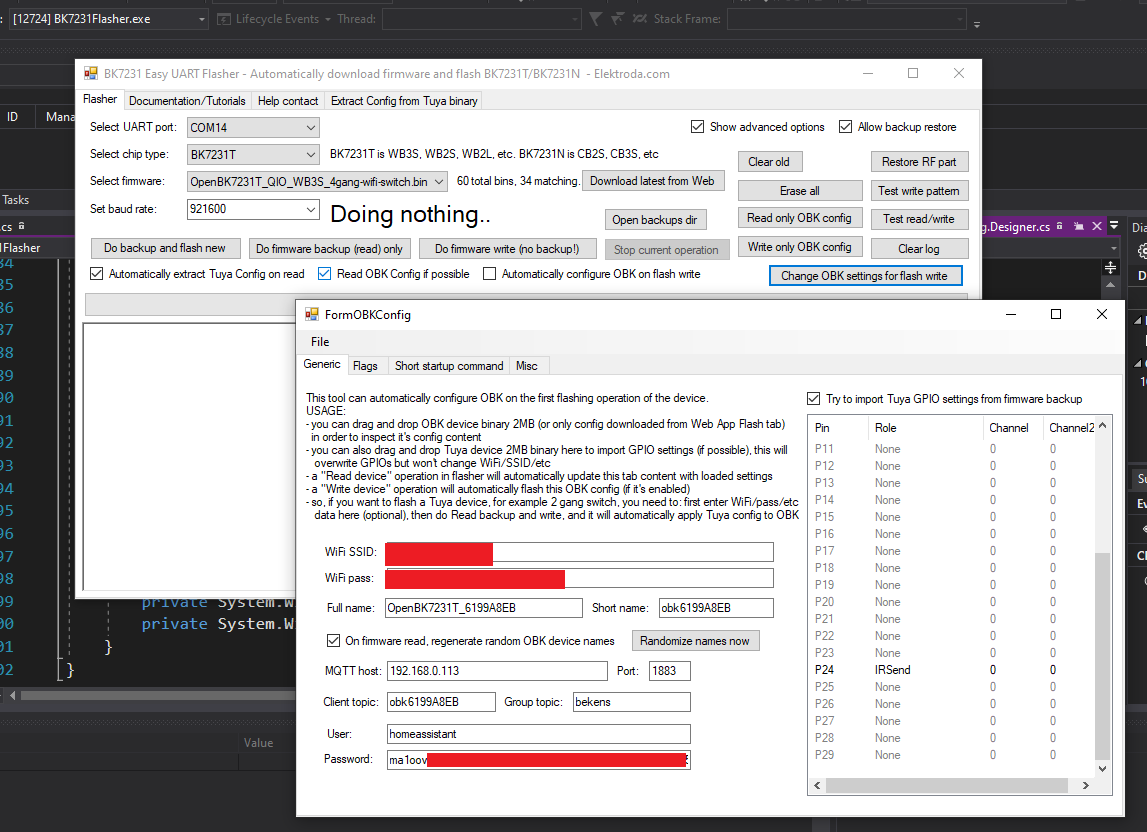1147x832 pixels.
Task: Click the WiFi pass input field
Action: [579, 578]
